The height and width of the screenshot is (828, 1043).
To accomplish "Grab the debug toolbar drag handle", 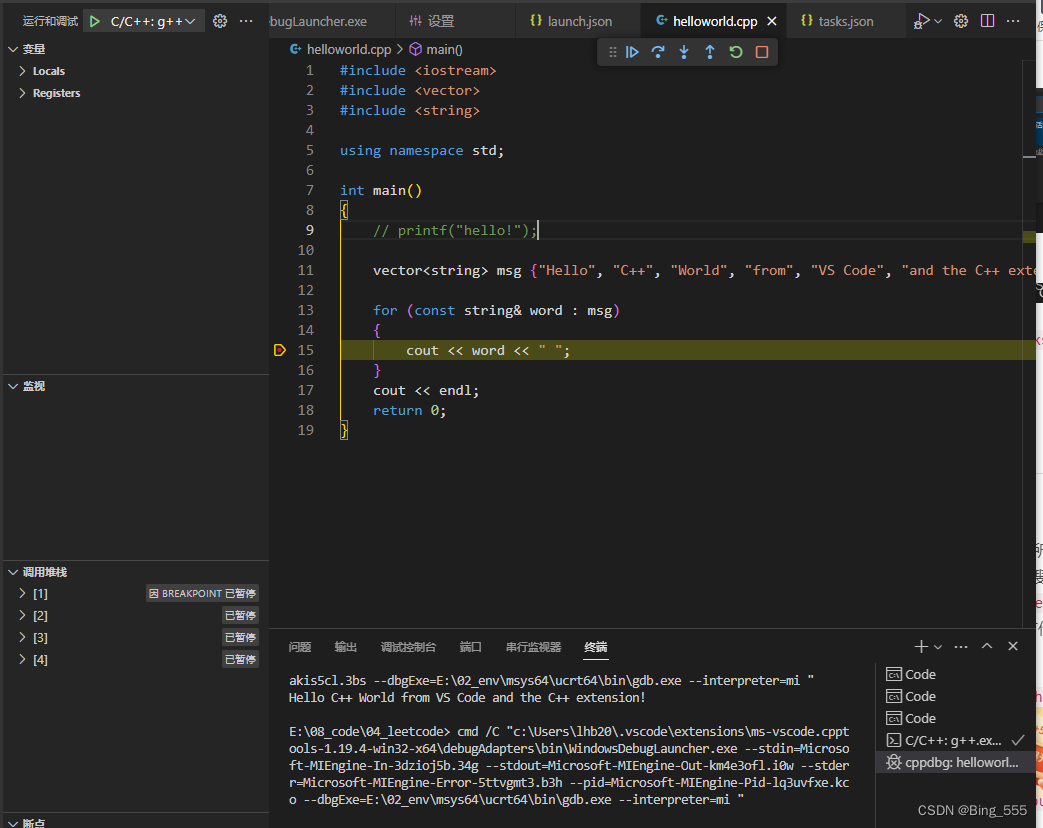I will click(613, 52).
